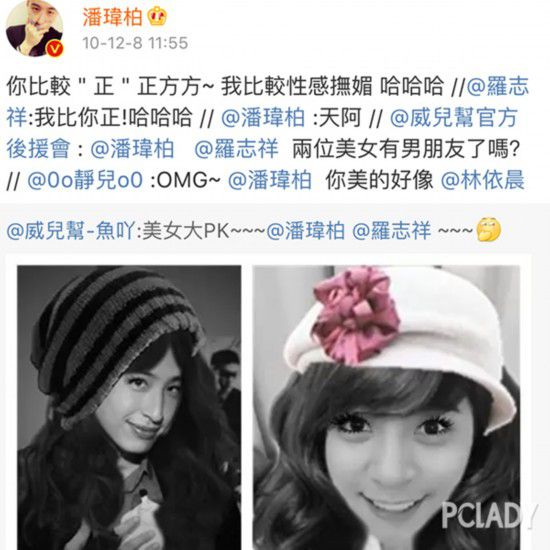Tap the orange verified V badge
The width and height of the screenshot is (550, 550).
point(55,49)
